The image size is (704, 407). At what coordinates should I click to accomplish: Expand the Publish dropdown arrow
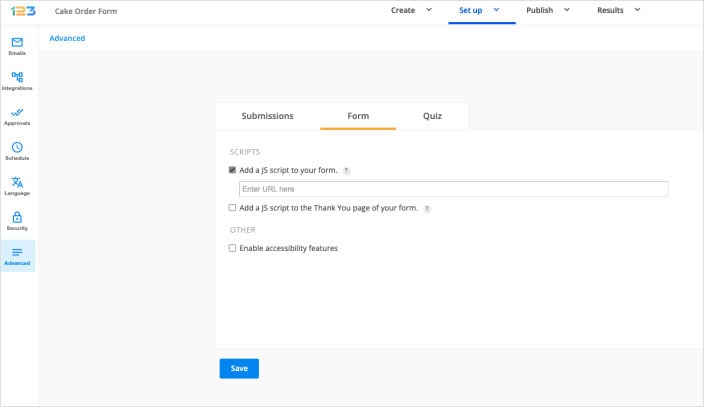(x=567, y=9)
